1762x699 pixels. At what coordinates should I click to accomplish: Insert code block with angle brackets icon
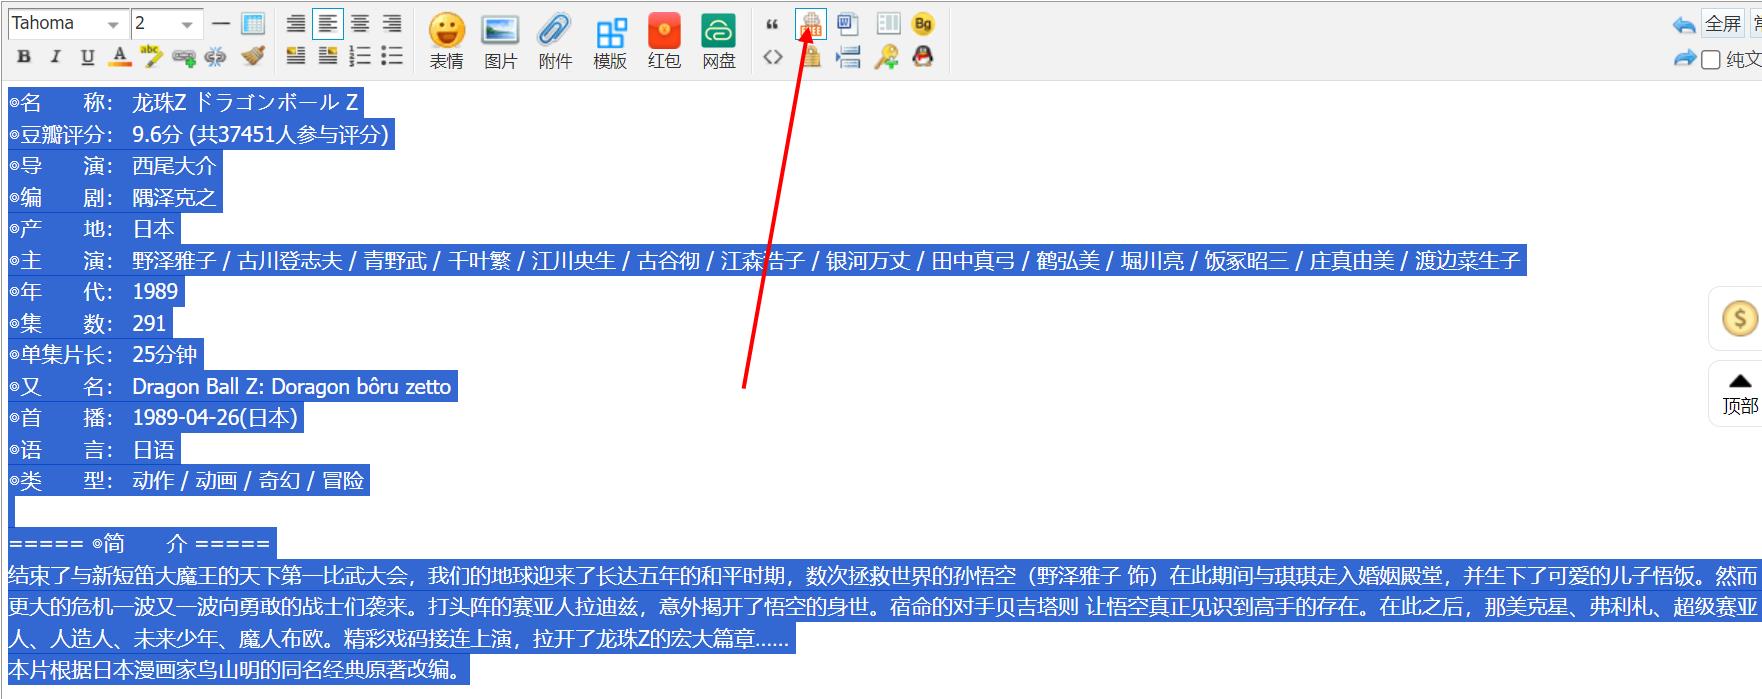pos(772,57)
